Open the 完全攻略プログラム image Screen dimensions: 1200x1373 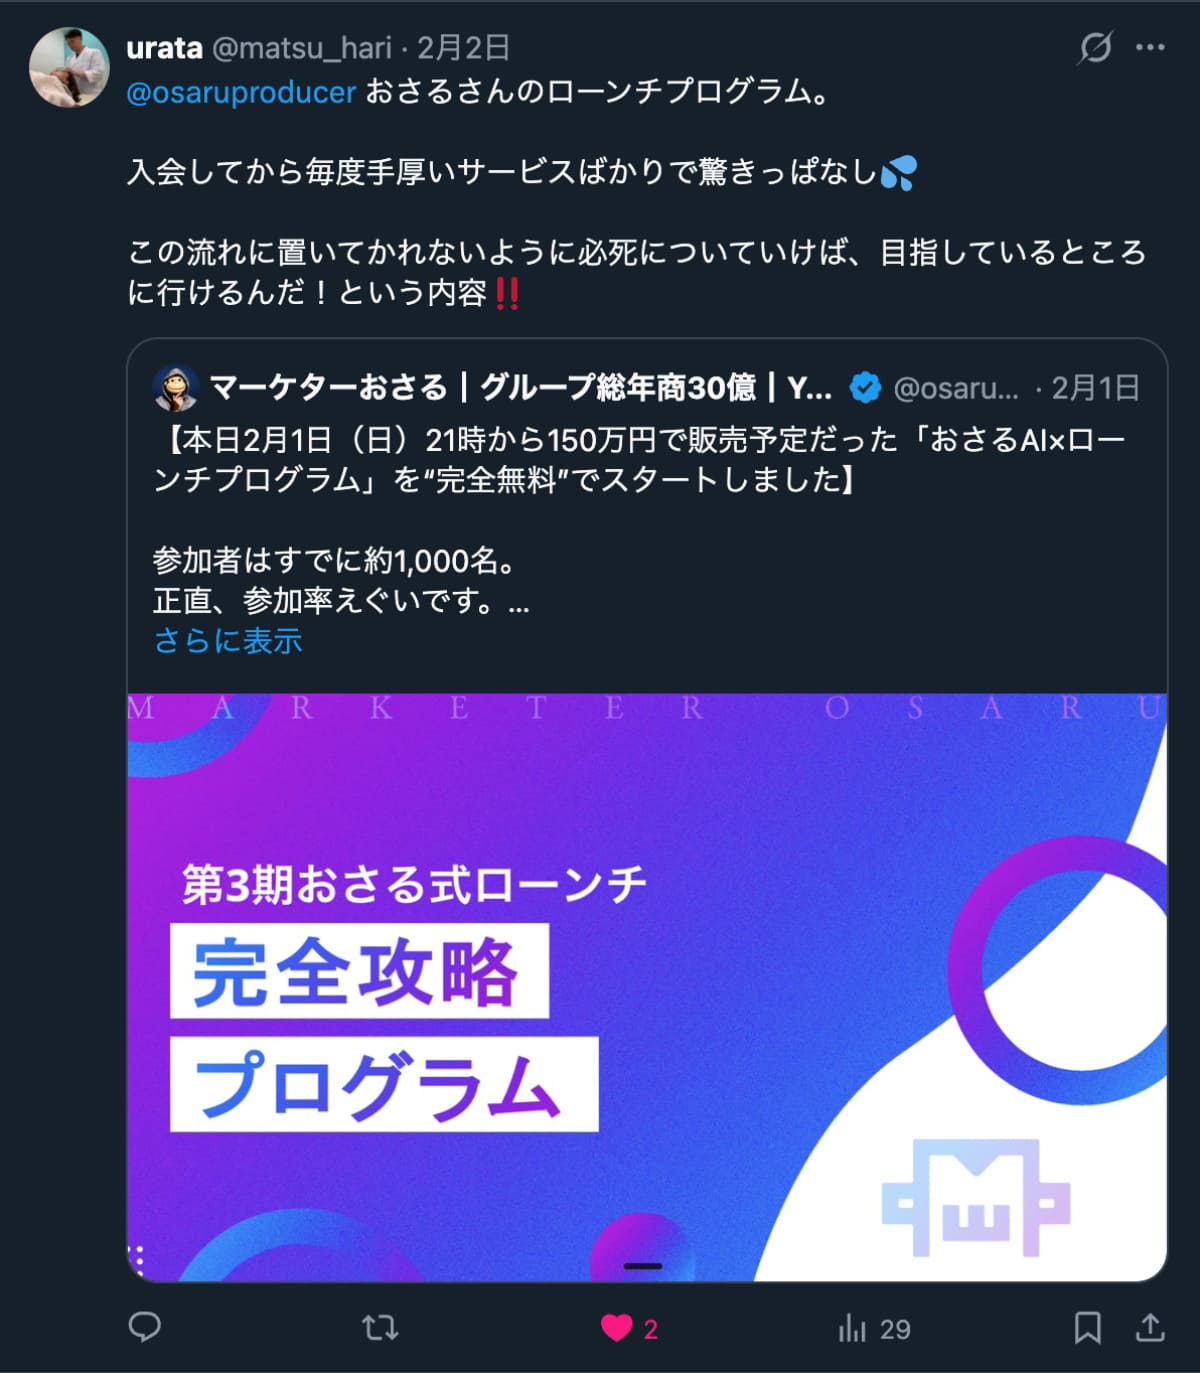pos(647,987)
